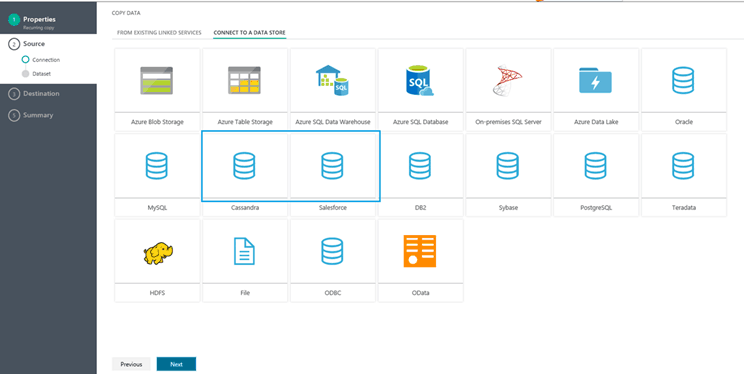Select the Azure Blob Storage icon
The width and height of the screenshot is (744, 374).
(x=157, y=81)
